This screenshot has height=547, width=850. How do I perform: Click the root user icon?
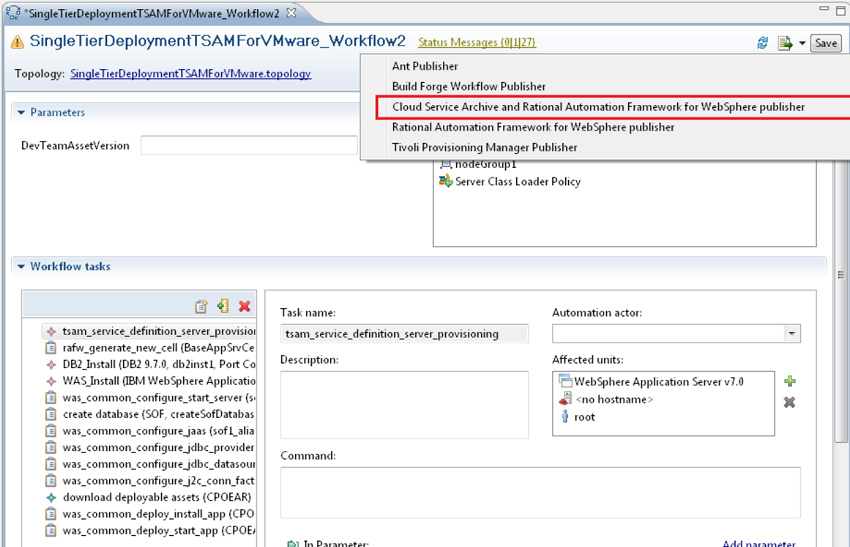(x=565, y=416)
